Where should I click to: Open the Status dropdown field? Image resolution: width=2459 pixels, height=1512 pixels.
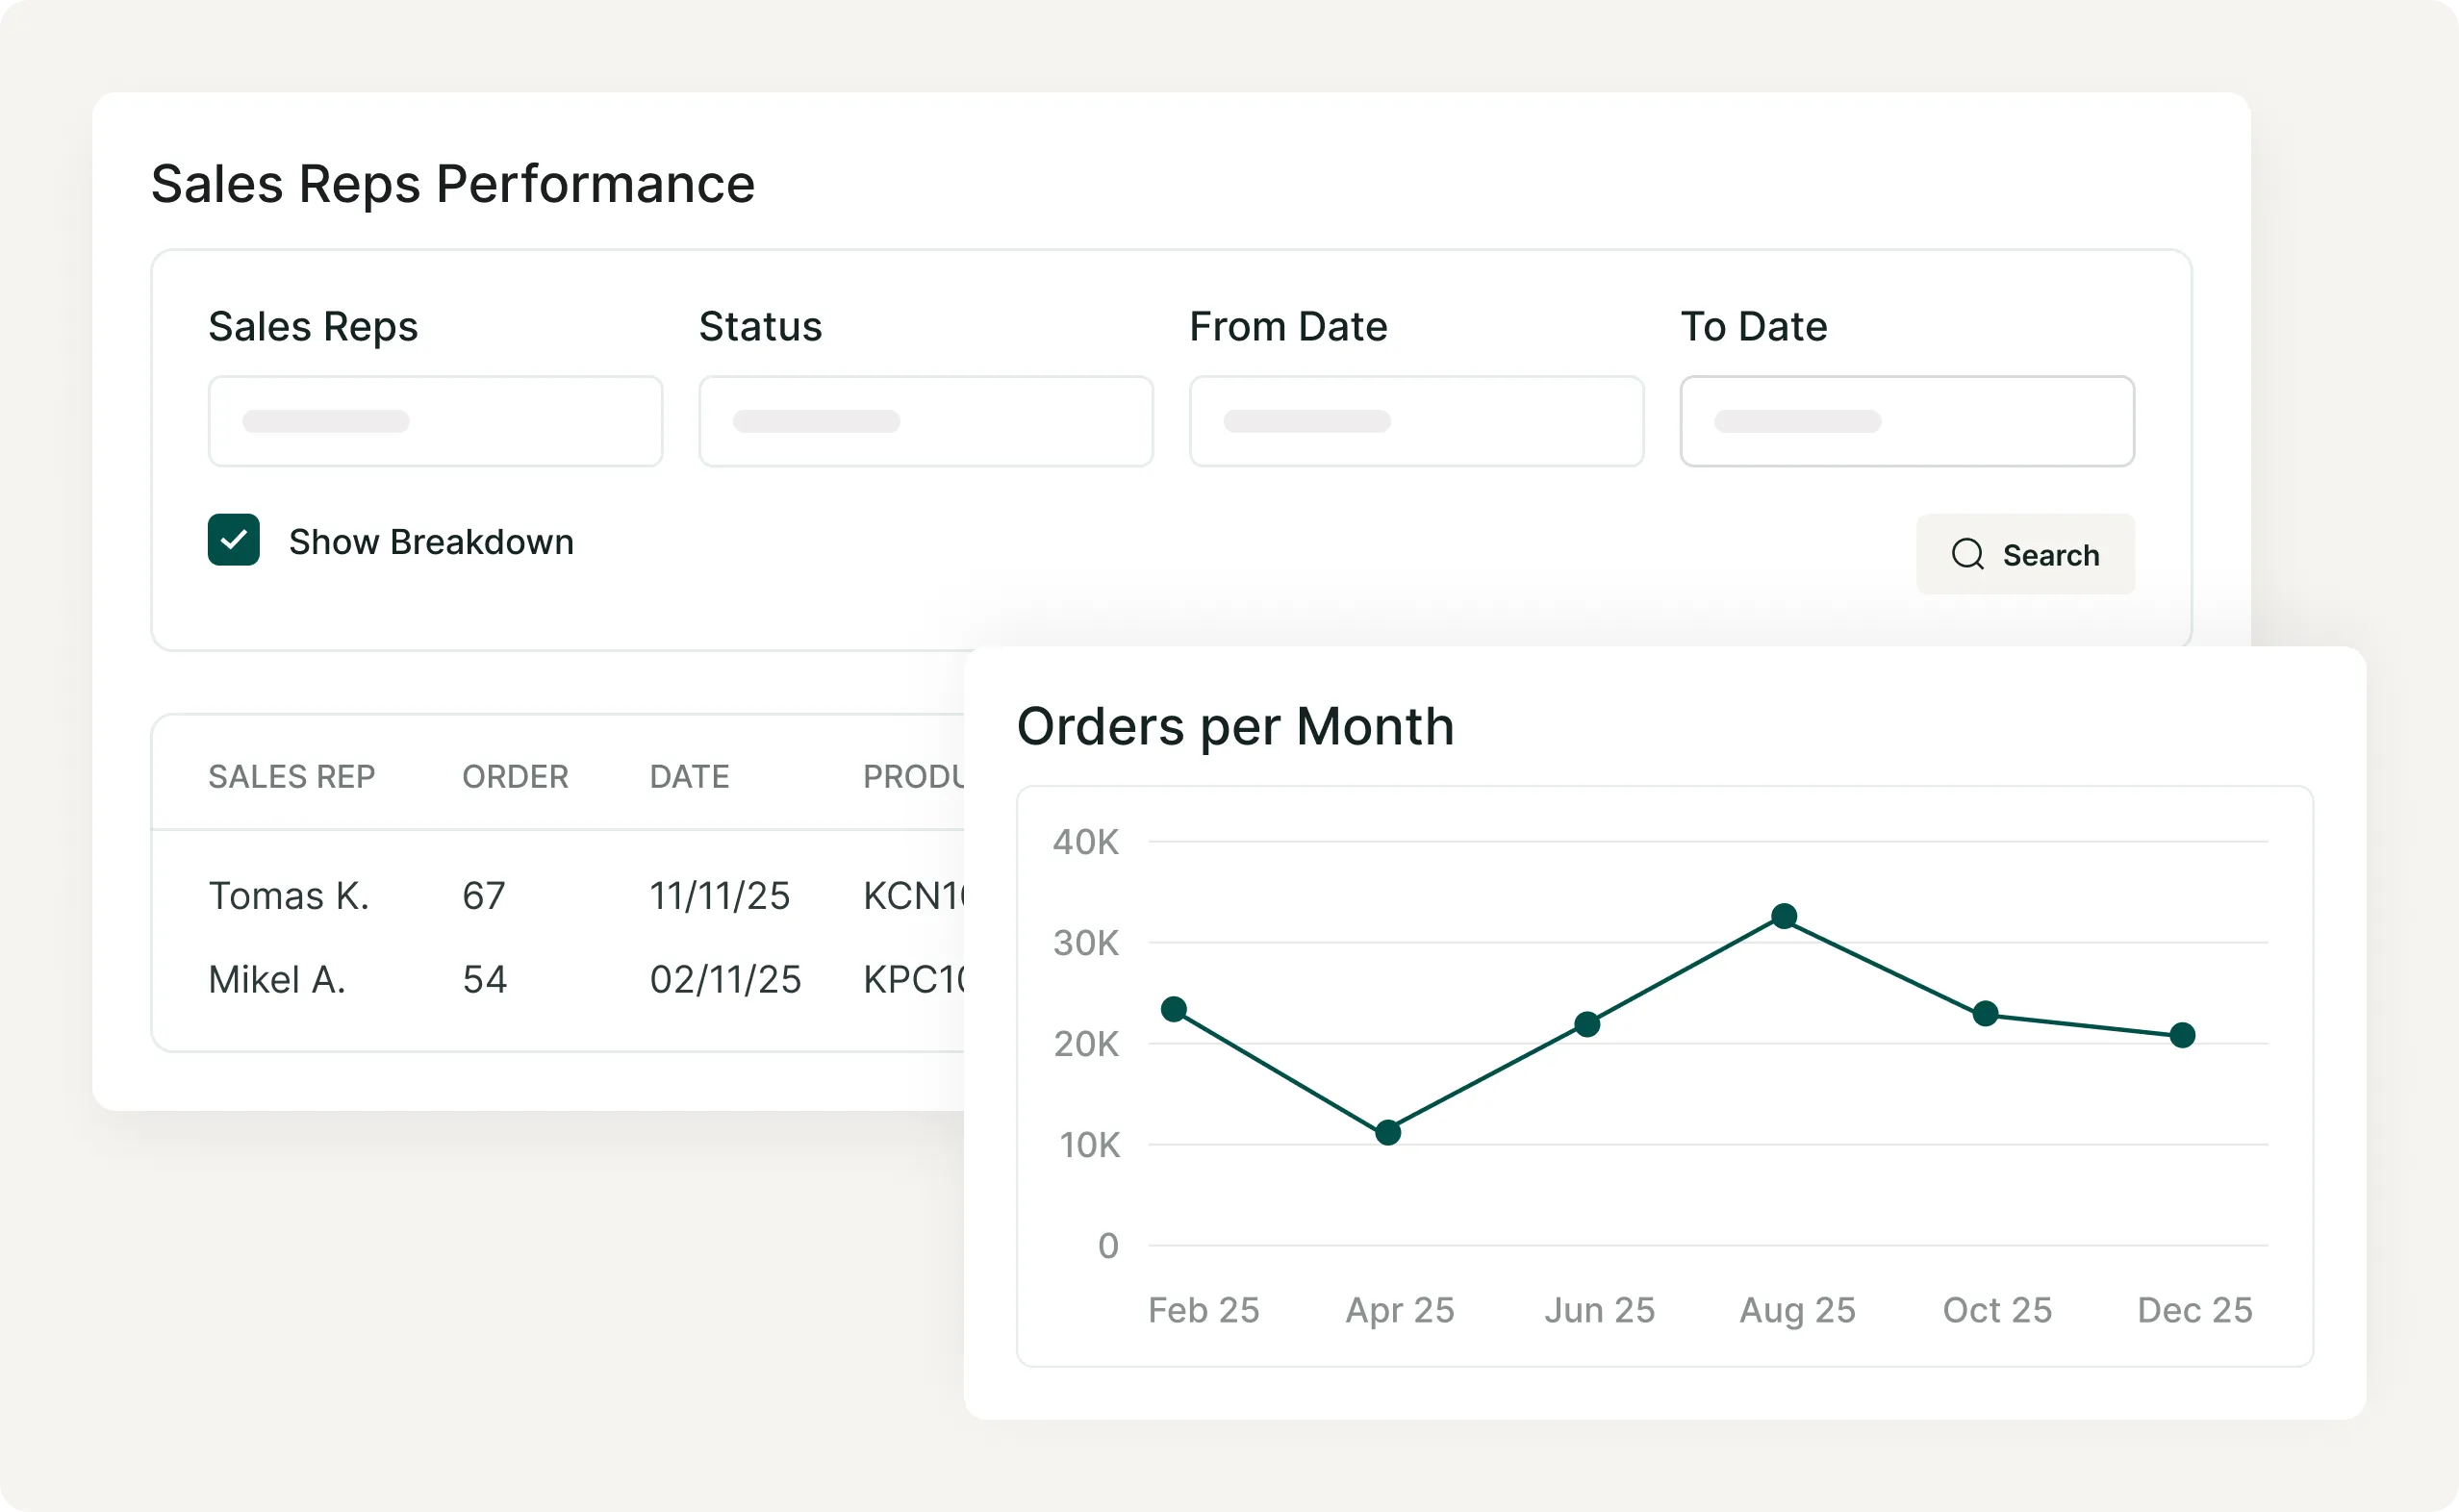[925, 421]
